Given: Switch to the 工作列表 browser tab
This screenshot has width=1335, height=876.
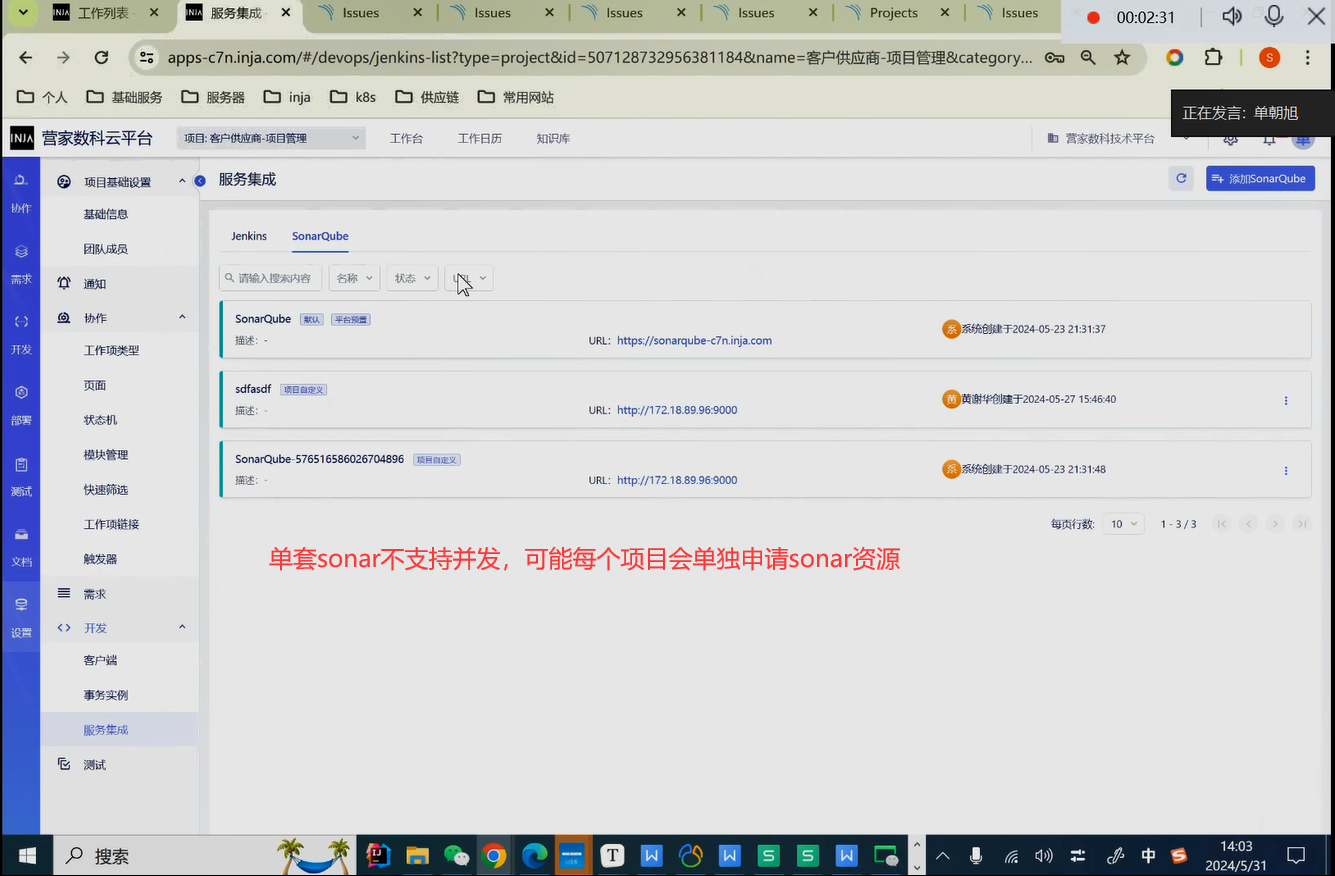Looking at the screenshot, I should 105,13.
